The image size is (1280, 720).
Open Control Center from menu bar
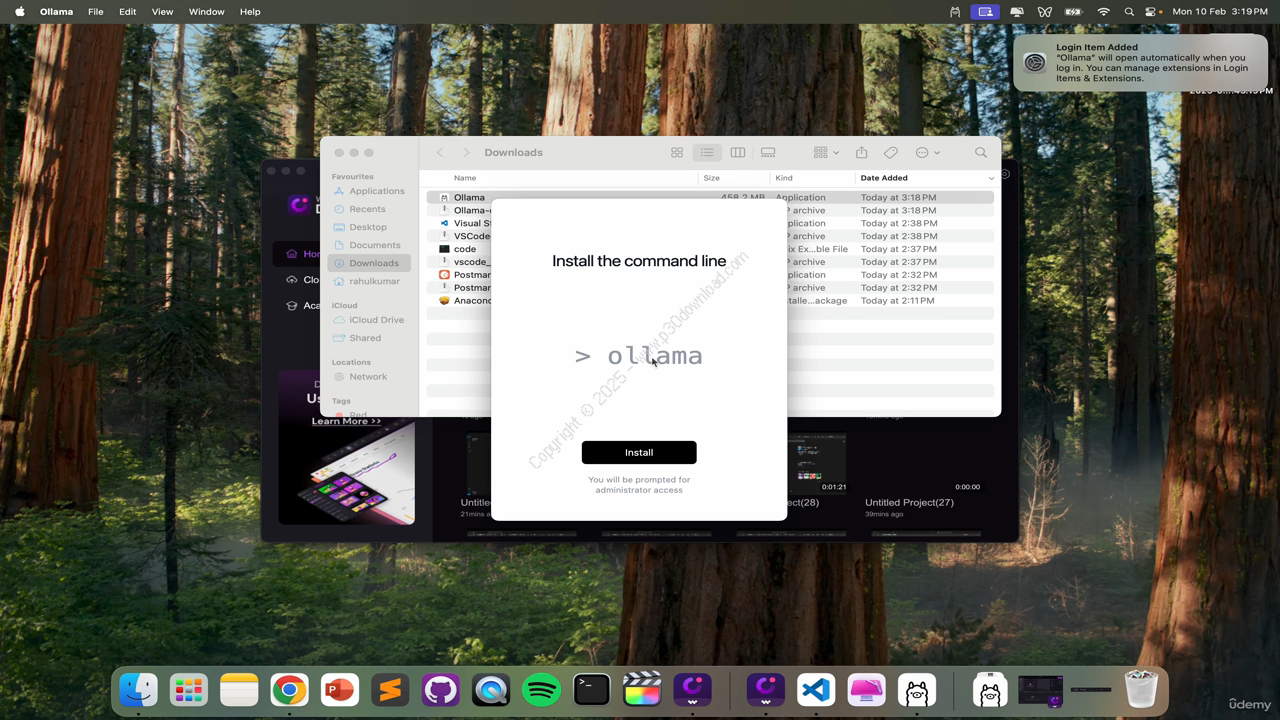(x=1152, y=11)
